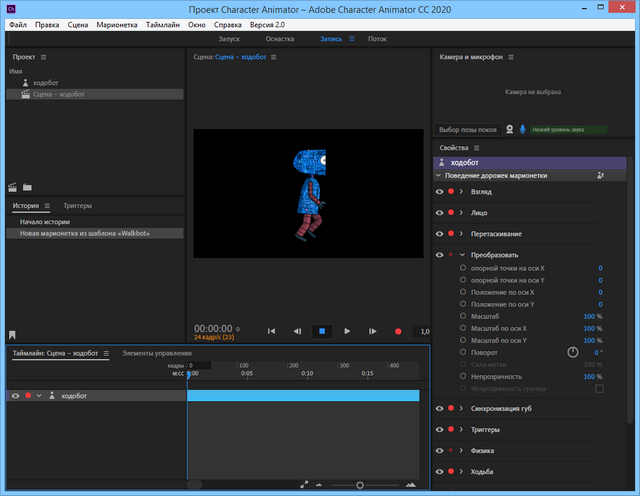Expand the Ходьба behavior settings
The width and height of the screenshot is (640, 496).
(x=461, y=471)
